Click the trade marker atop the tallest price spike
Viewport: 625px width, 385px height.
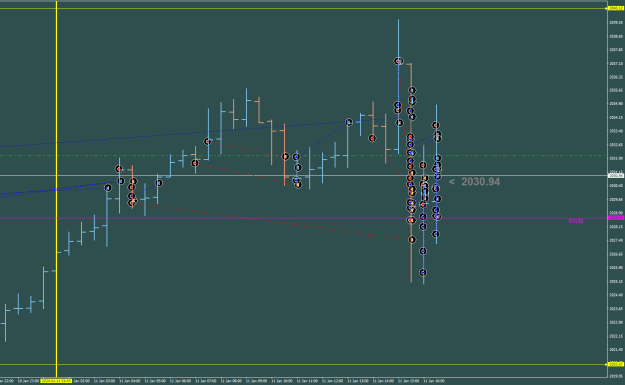pos(399,61)
